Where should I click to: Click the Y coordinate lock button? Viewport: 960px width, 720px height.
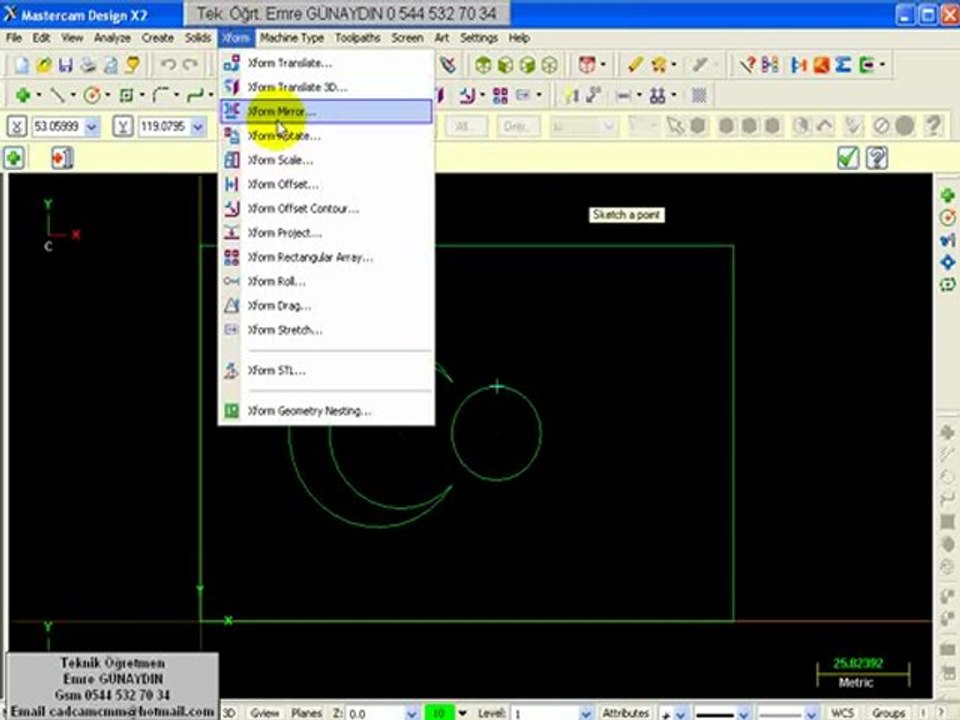(123, 127)
